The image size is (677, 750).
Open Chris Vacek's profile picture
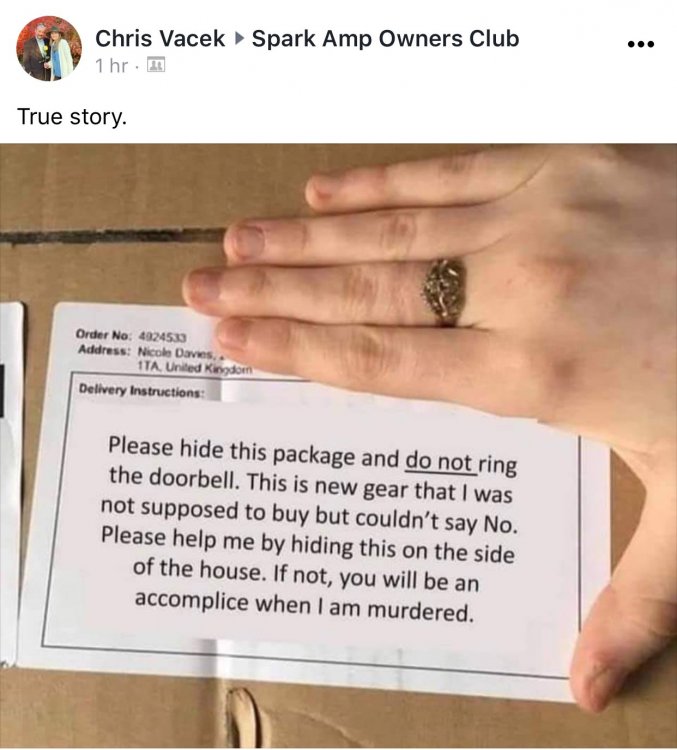tap(49, 48)
